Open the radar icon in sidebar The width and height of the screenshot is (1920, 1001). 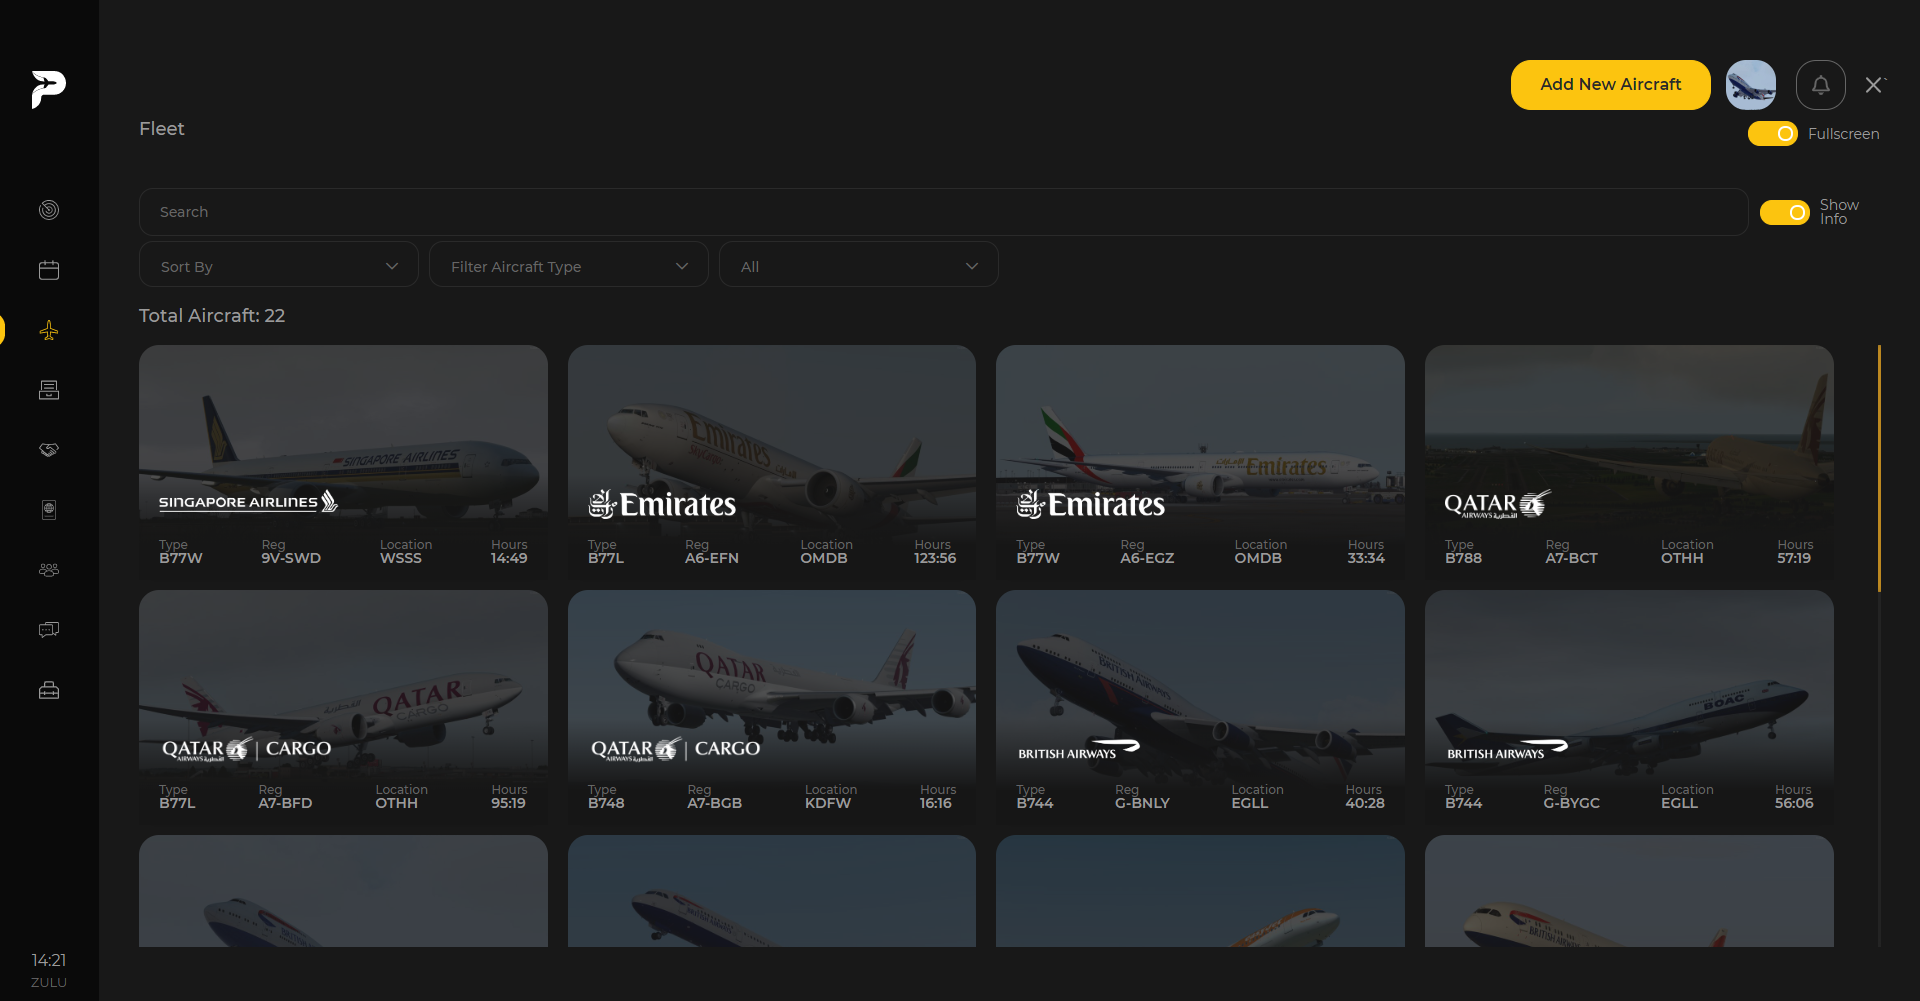coord(49,210)
